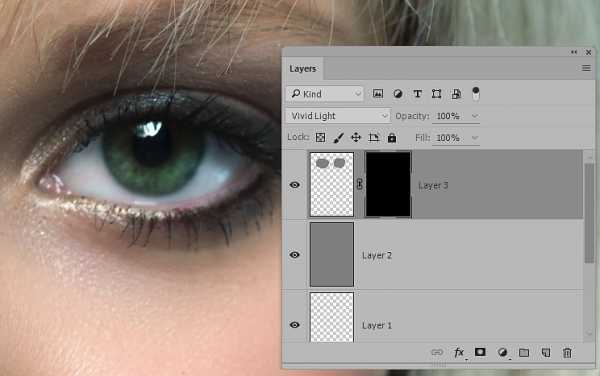Lock image pixels brush icon
The height and width of the screenshot is (376, 600).
[x=338, y=138]
